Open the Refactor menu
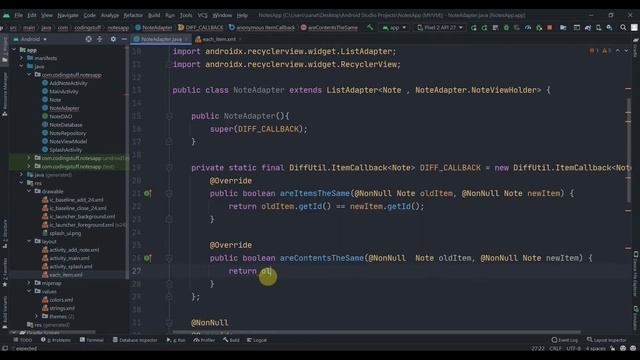640x360 pixels. pos(133,15)
